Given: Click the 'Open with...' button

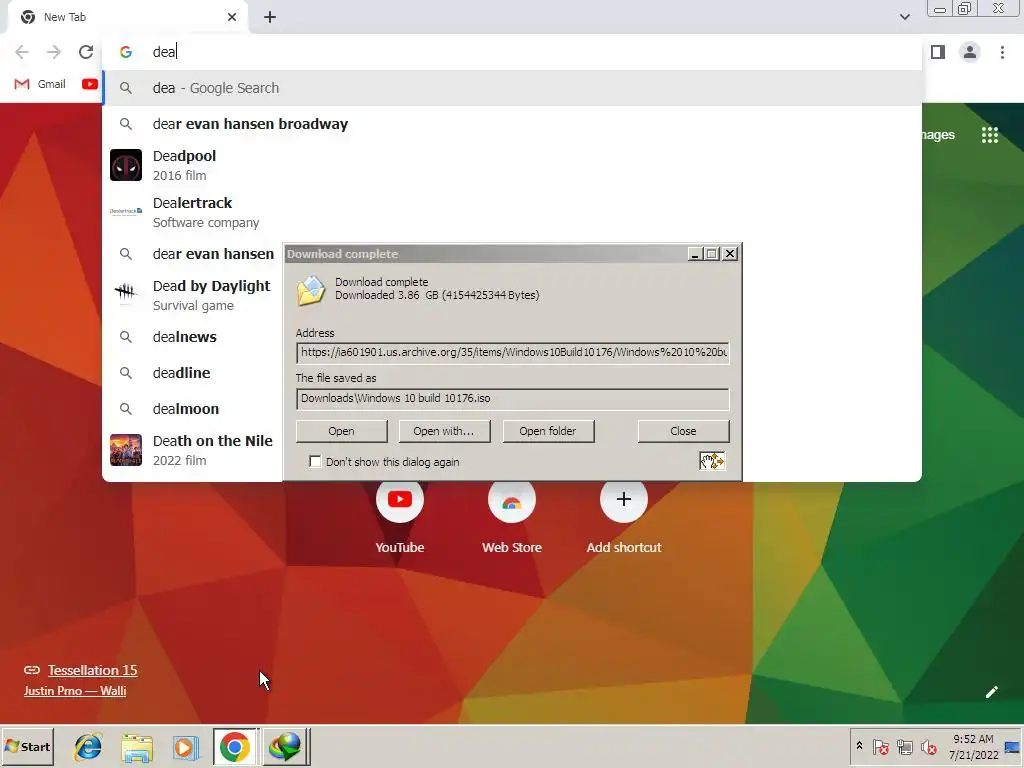Looking at the screenshot, I should [x=444, y=431].
